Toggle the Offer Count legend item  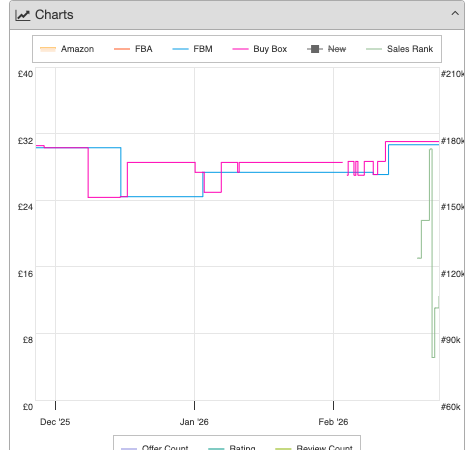[x=155, y=447]
